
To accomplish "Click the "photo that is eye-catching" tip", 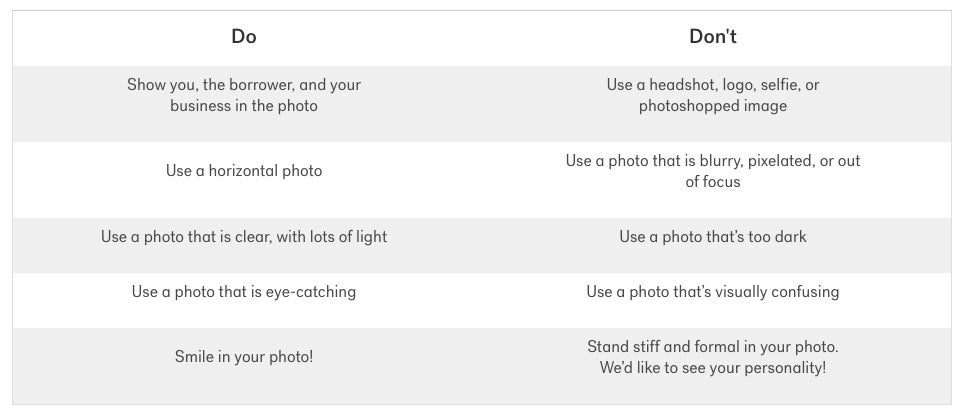I will [244, 292].
